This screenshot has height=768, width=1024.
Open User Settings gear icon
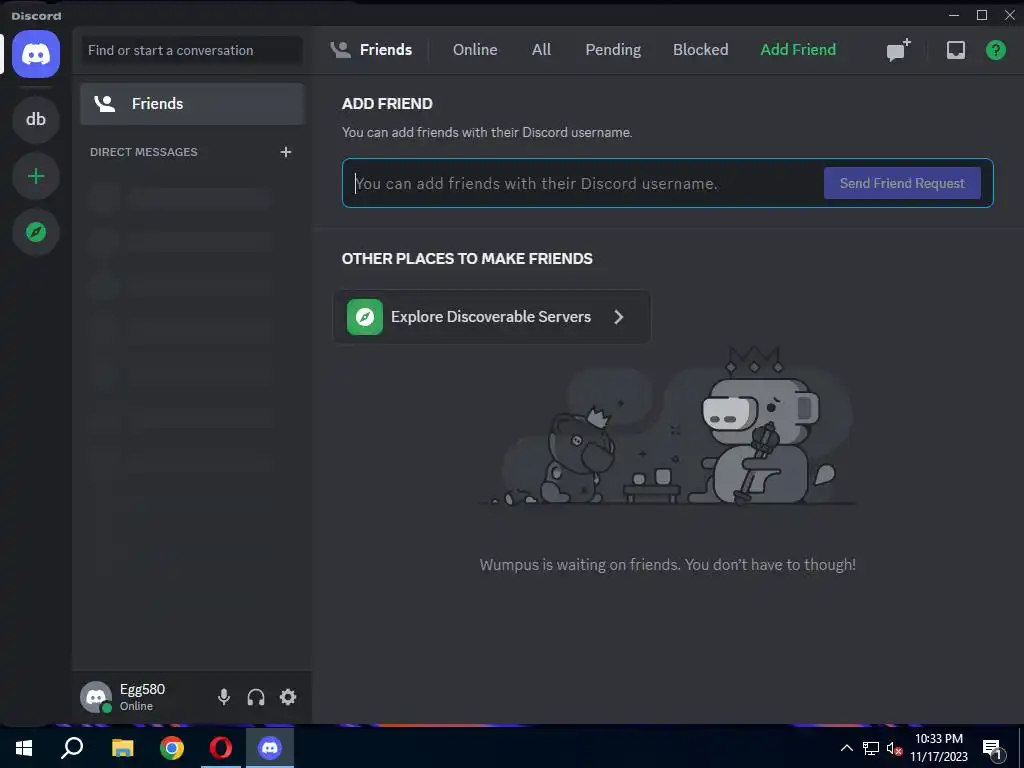tap(288, 697)
